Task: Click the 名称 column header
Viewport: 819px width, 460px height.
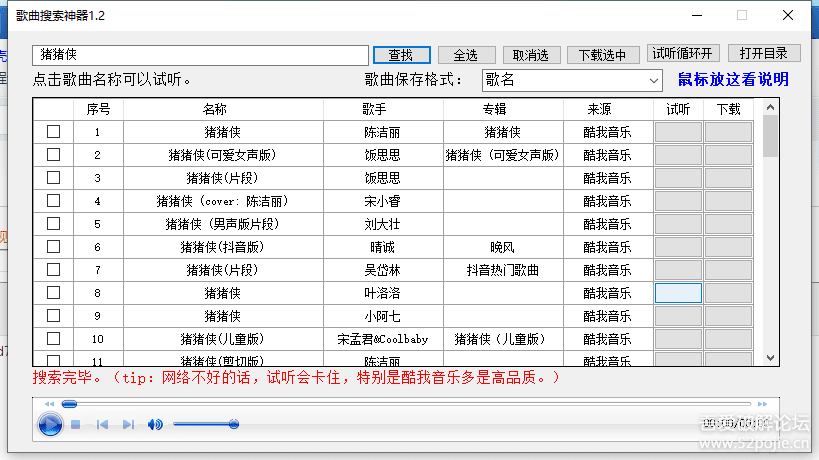Action: coord(223,109)
